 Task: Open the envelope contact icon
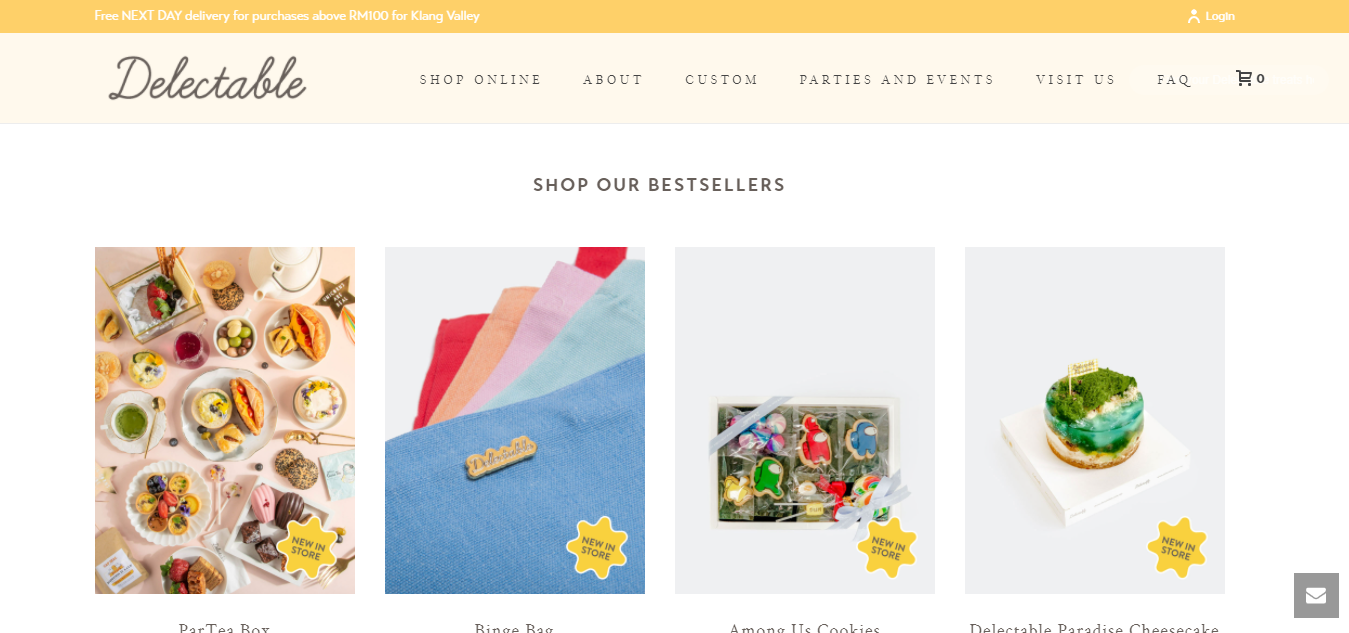(1316, 596)
